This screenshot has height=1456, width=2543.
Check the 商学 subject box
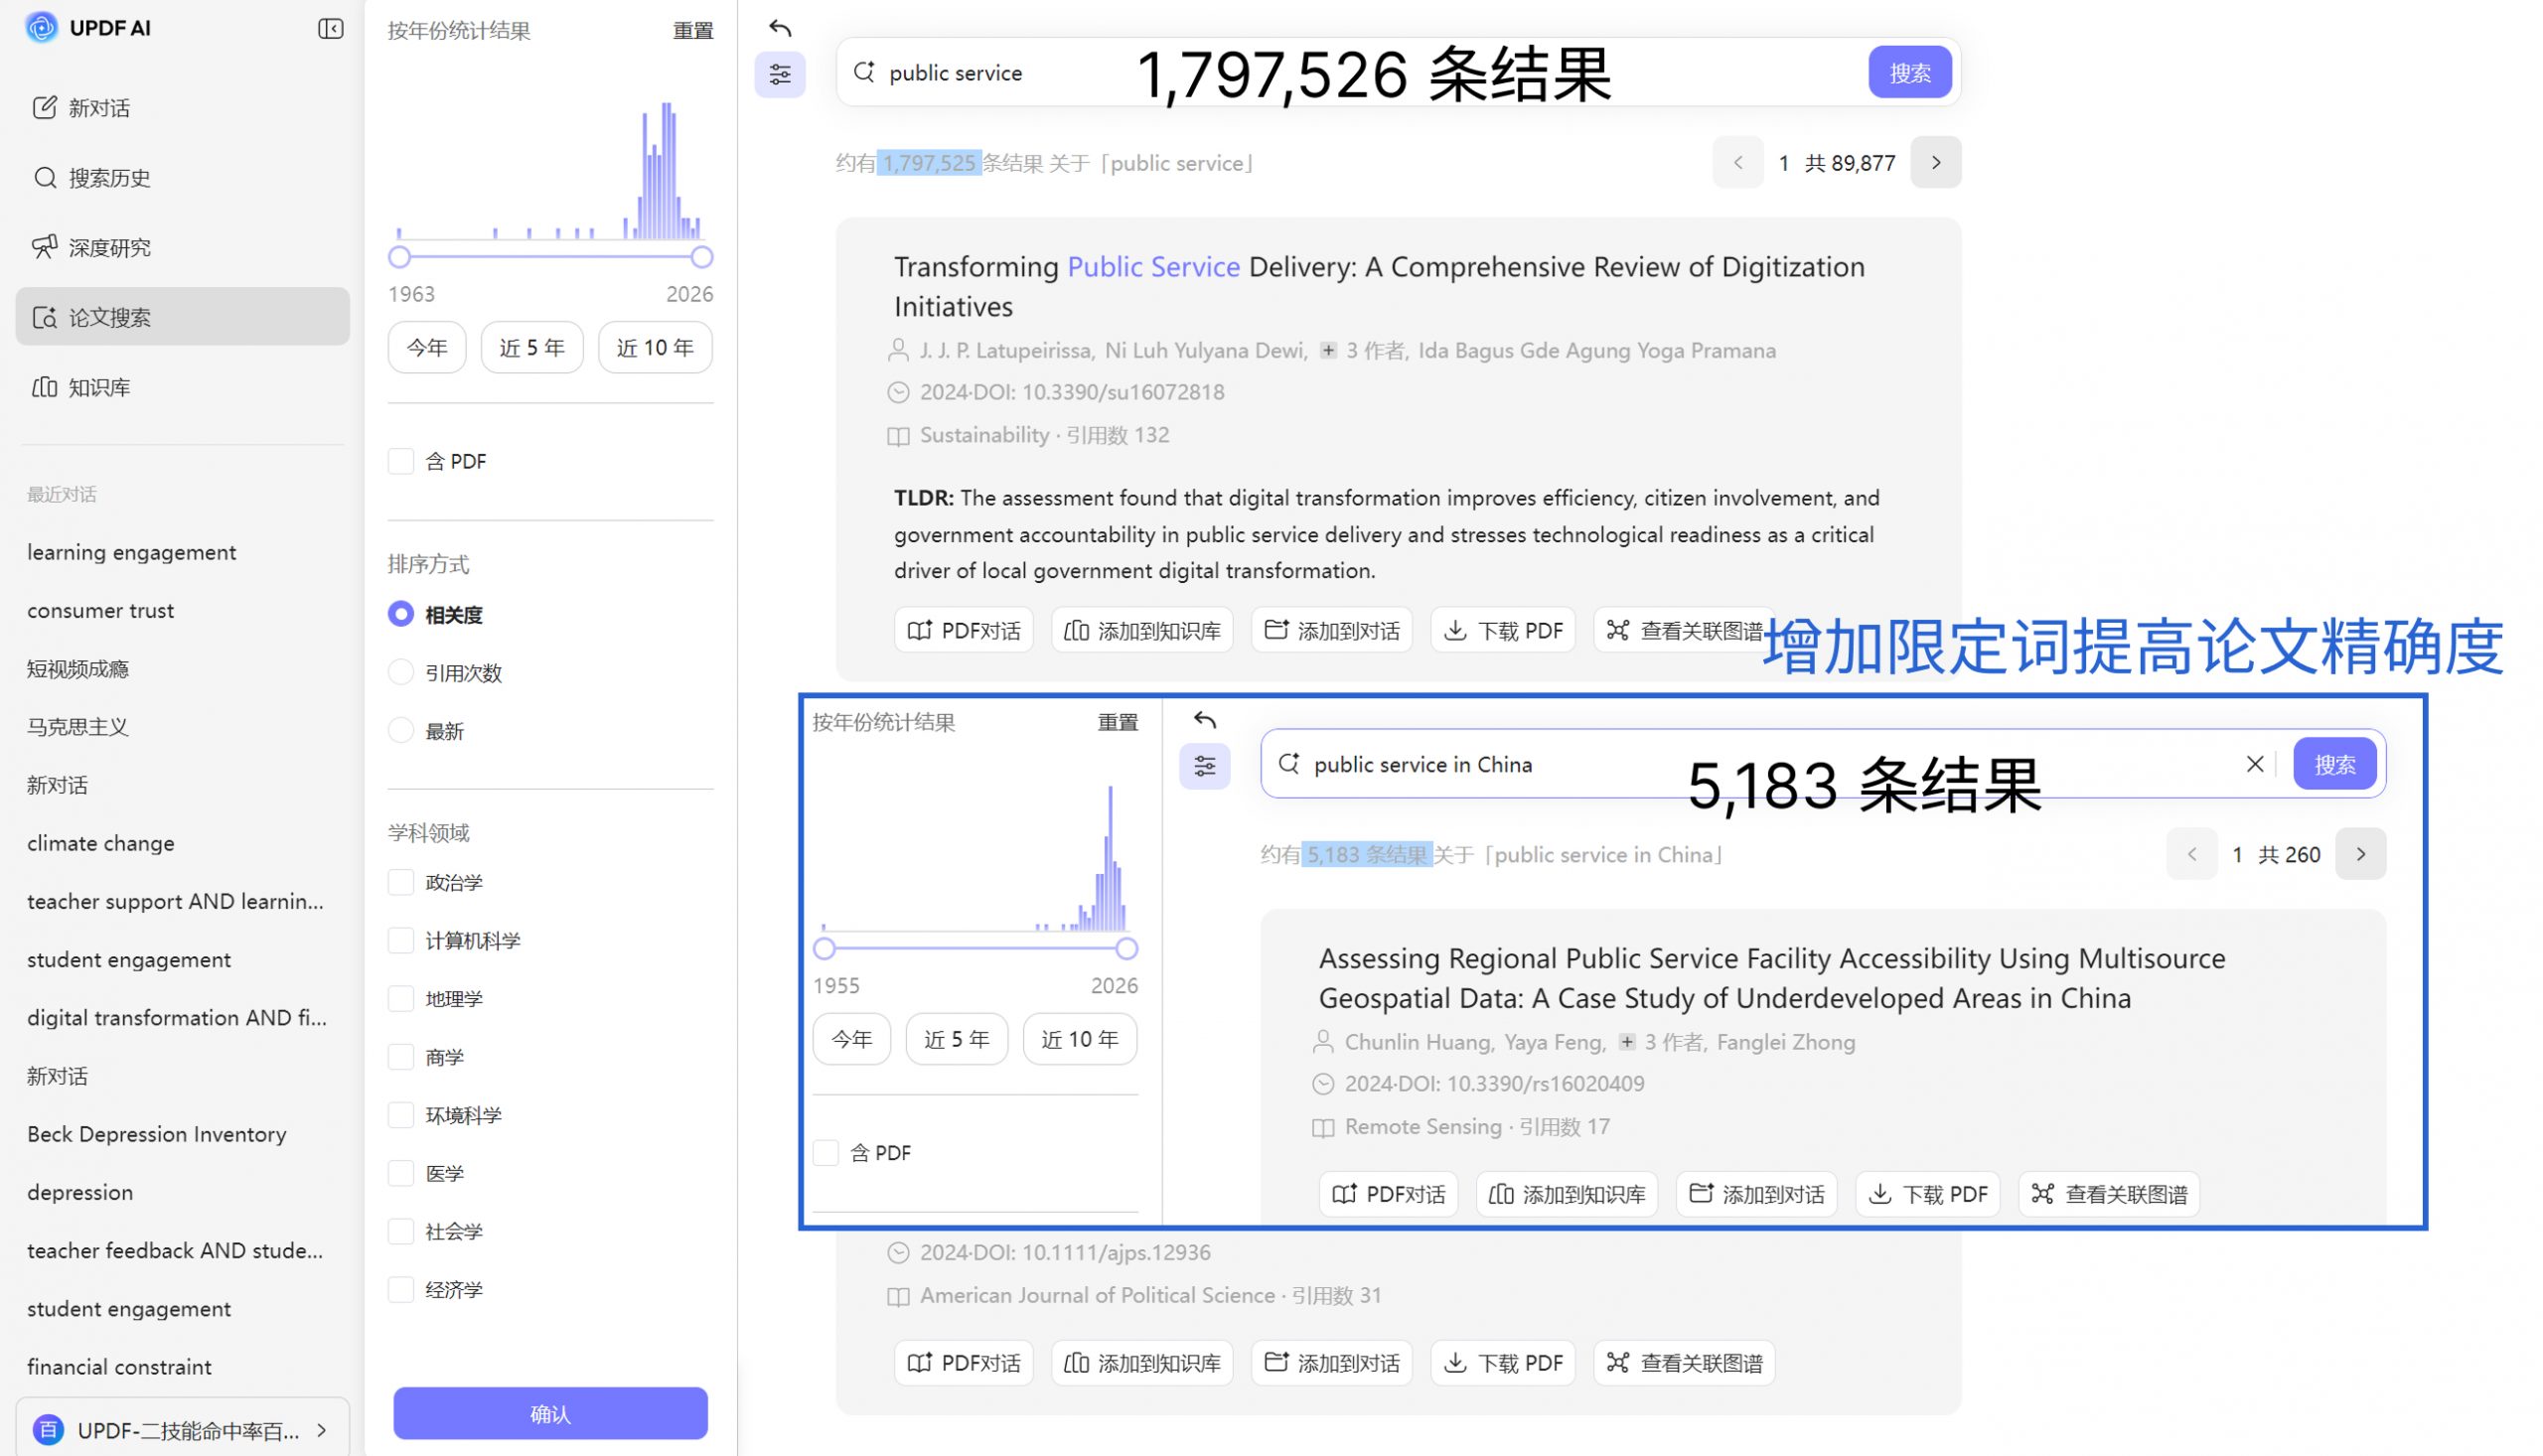[401, 1057]
